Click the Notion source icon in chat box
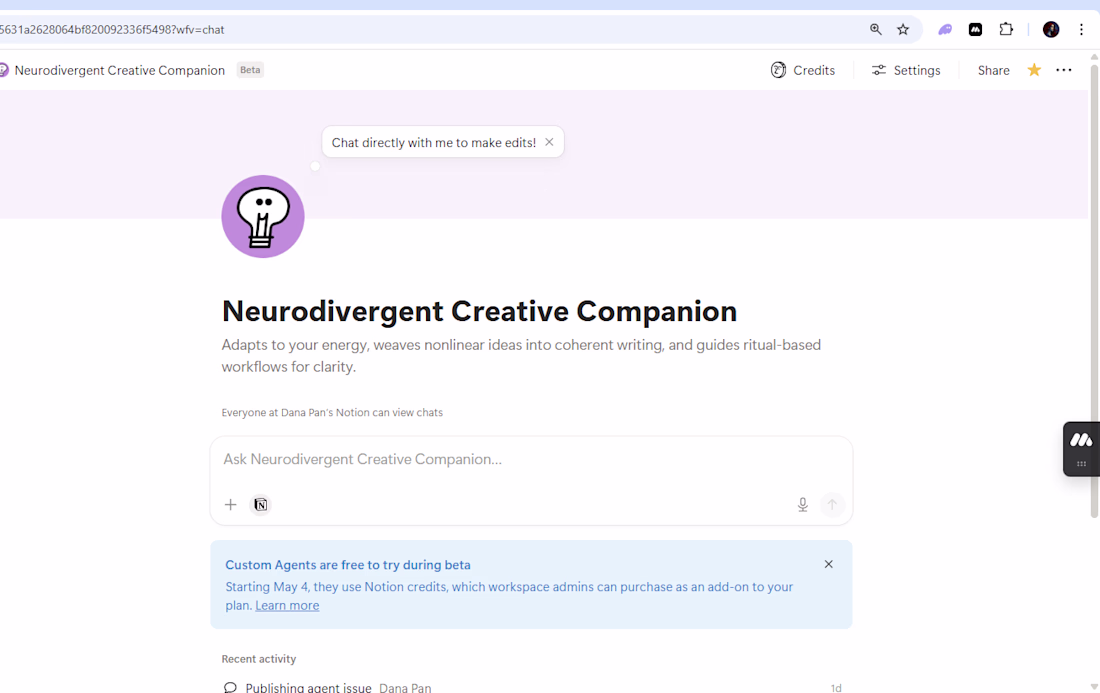This screenshot has width=1100, height=693. (260, 504)
